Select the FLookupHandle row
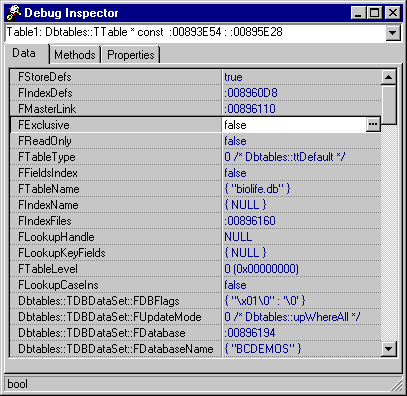 pos(196,237)
